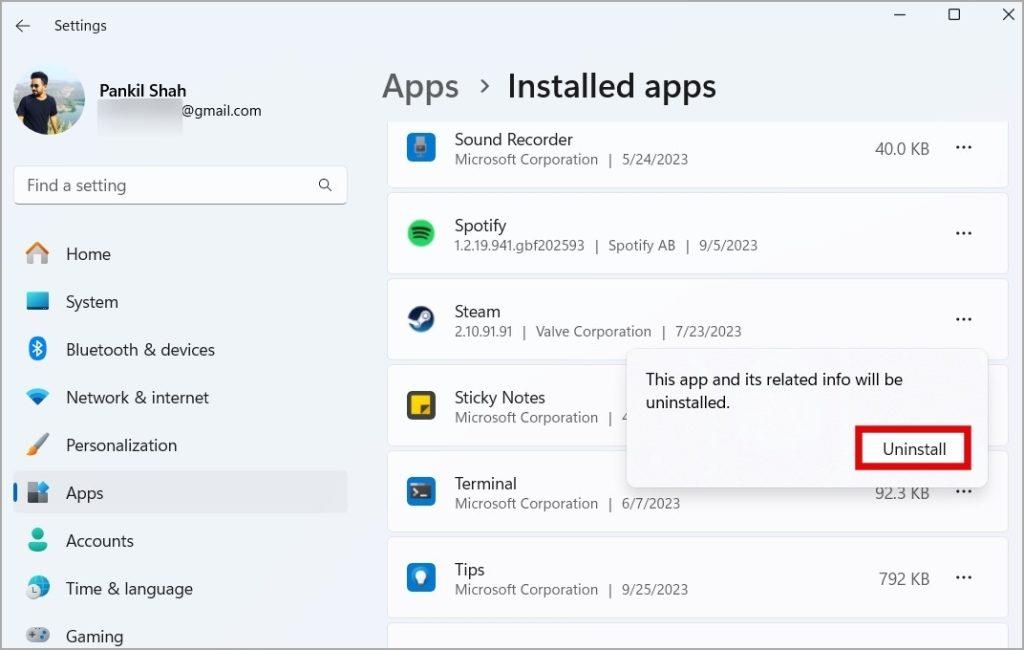Open Time & language settings

click(180, 589)
